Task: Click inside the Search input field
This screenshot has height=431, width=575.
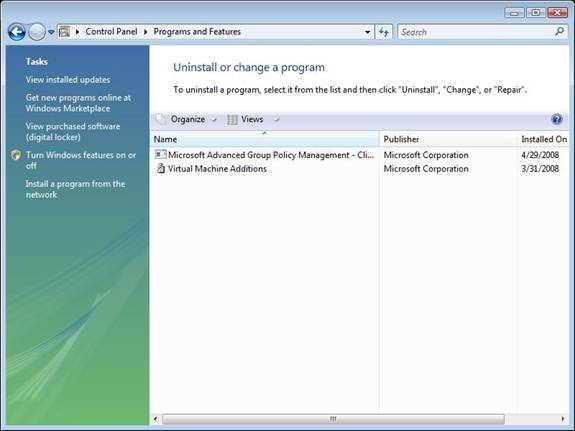Action: pos(476,32)
